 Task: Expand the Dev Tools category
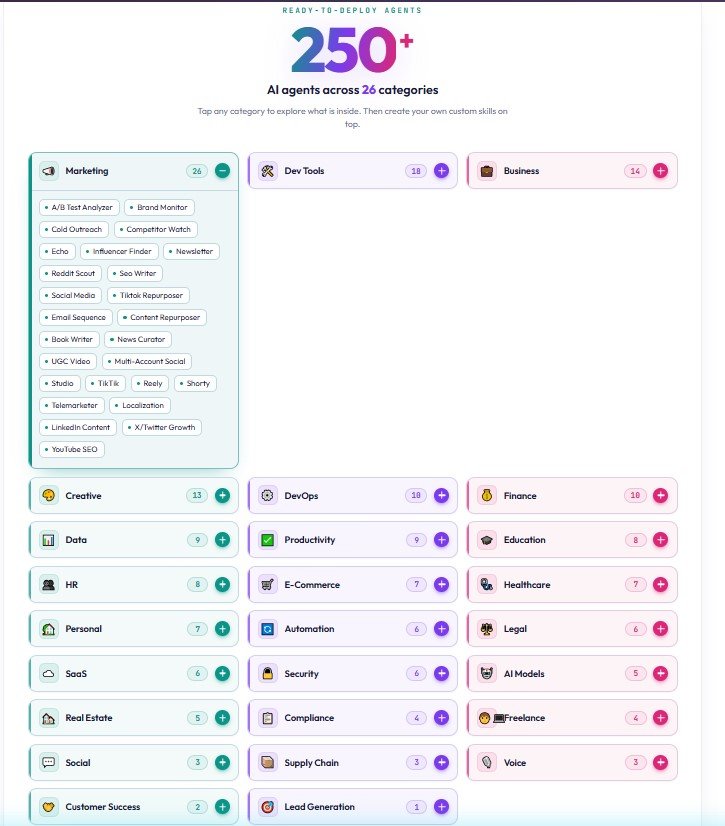(442, 171)
